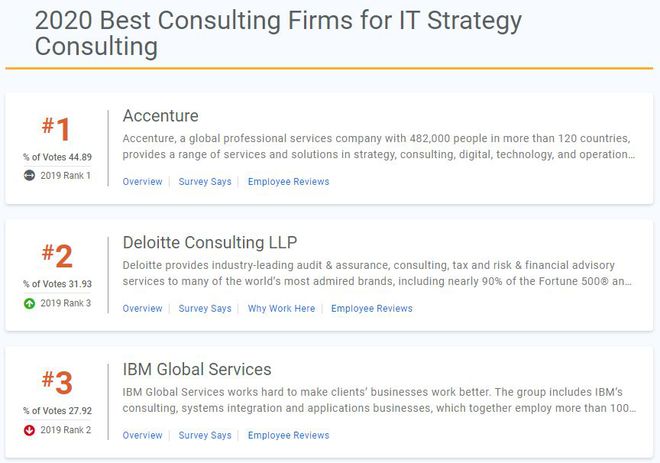Open Deloitte's Overview link
This screenshot has width=660, height=463.
tap(142, 309)
